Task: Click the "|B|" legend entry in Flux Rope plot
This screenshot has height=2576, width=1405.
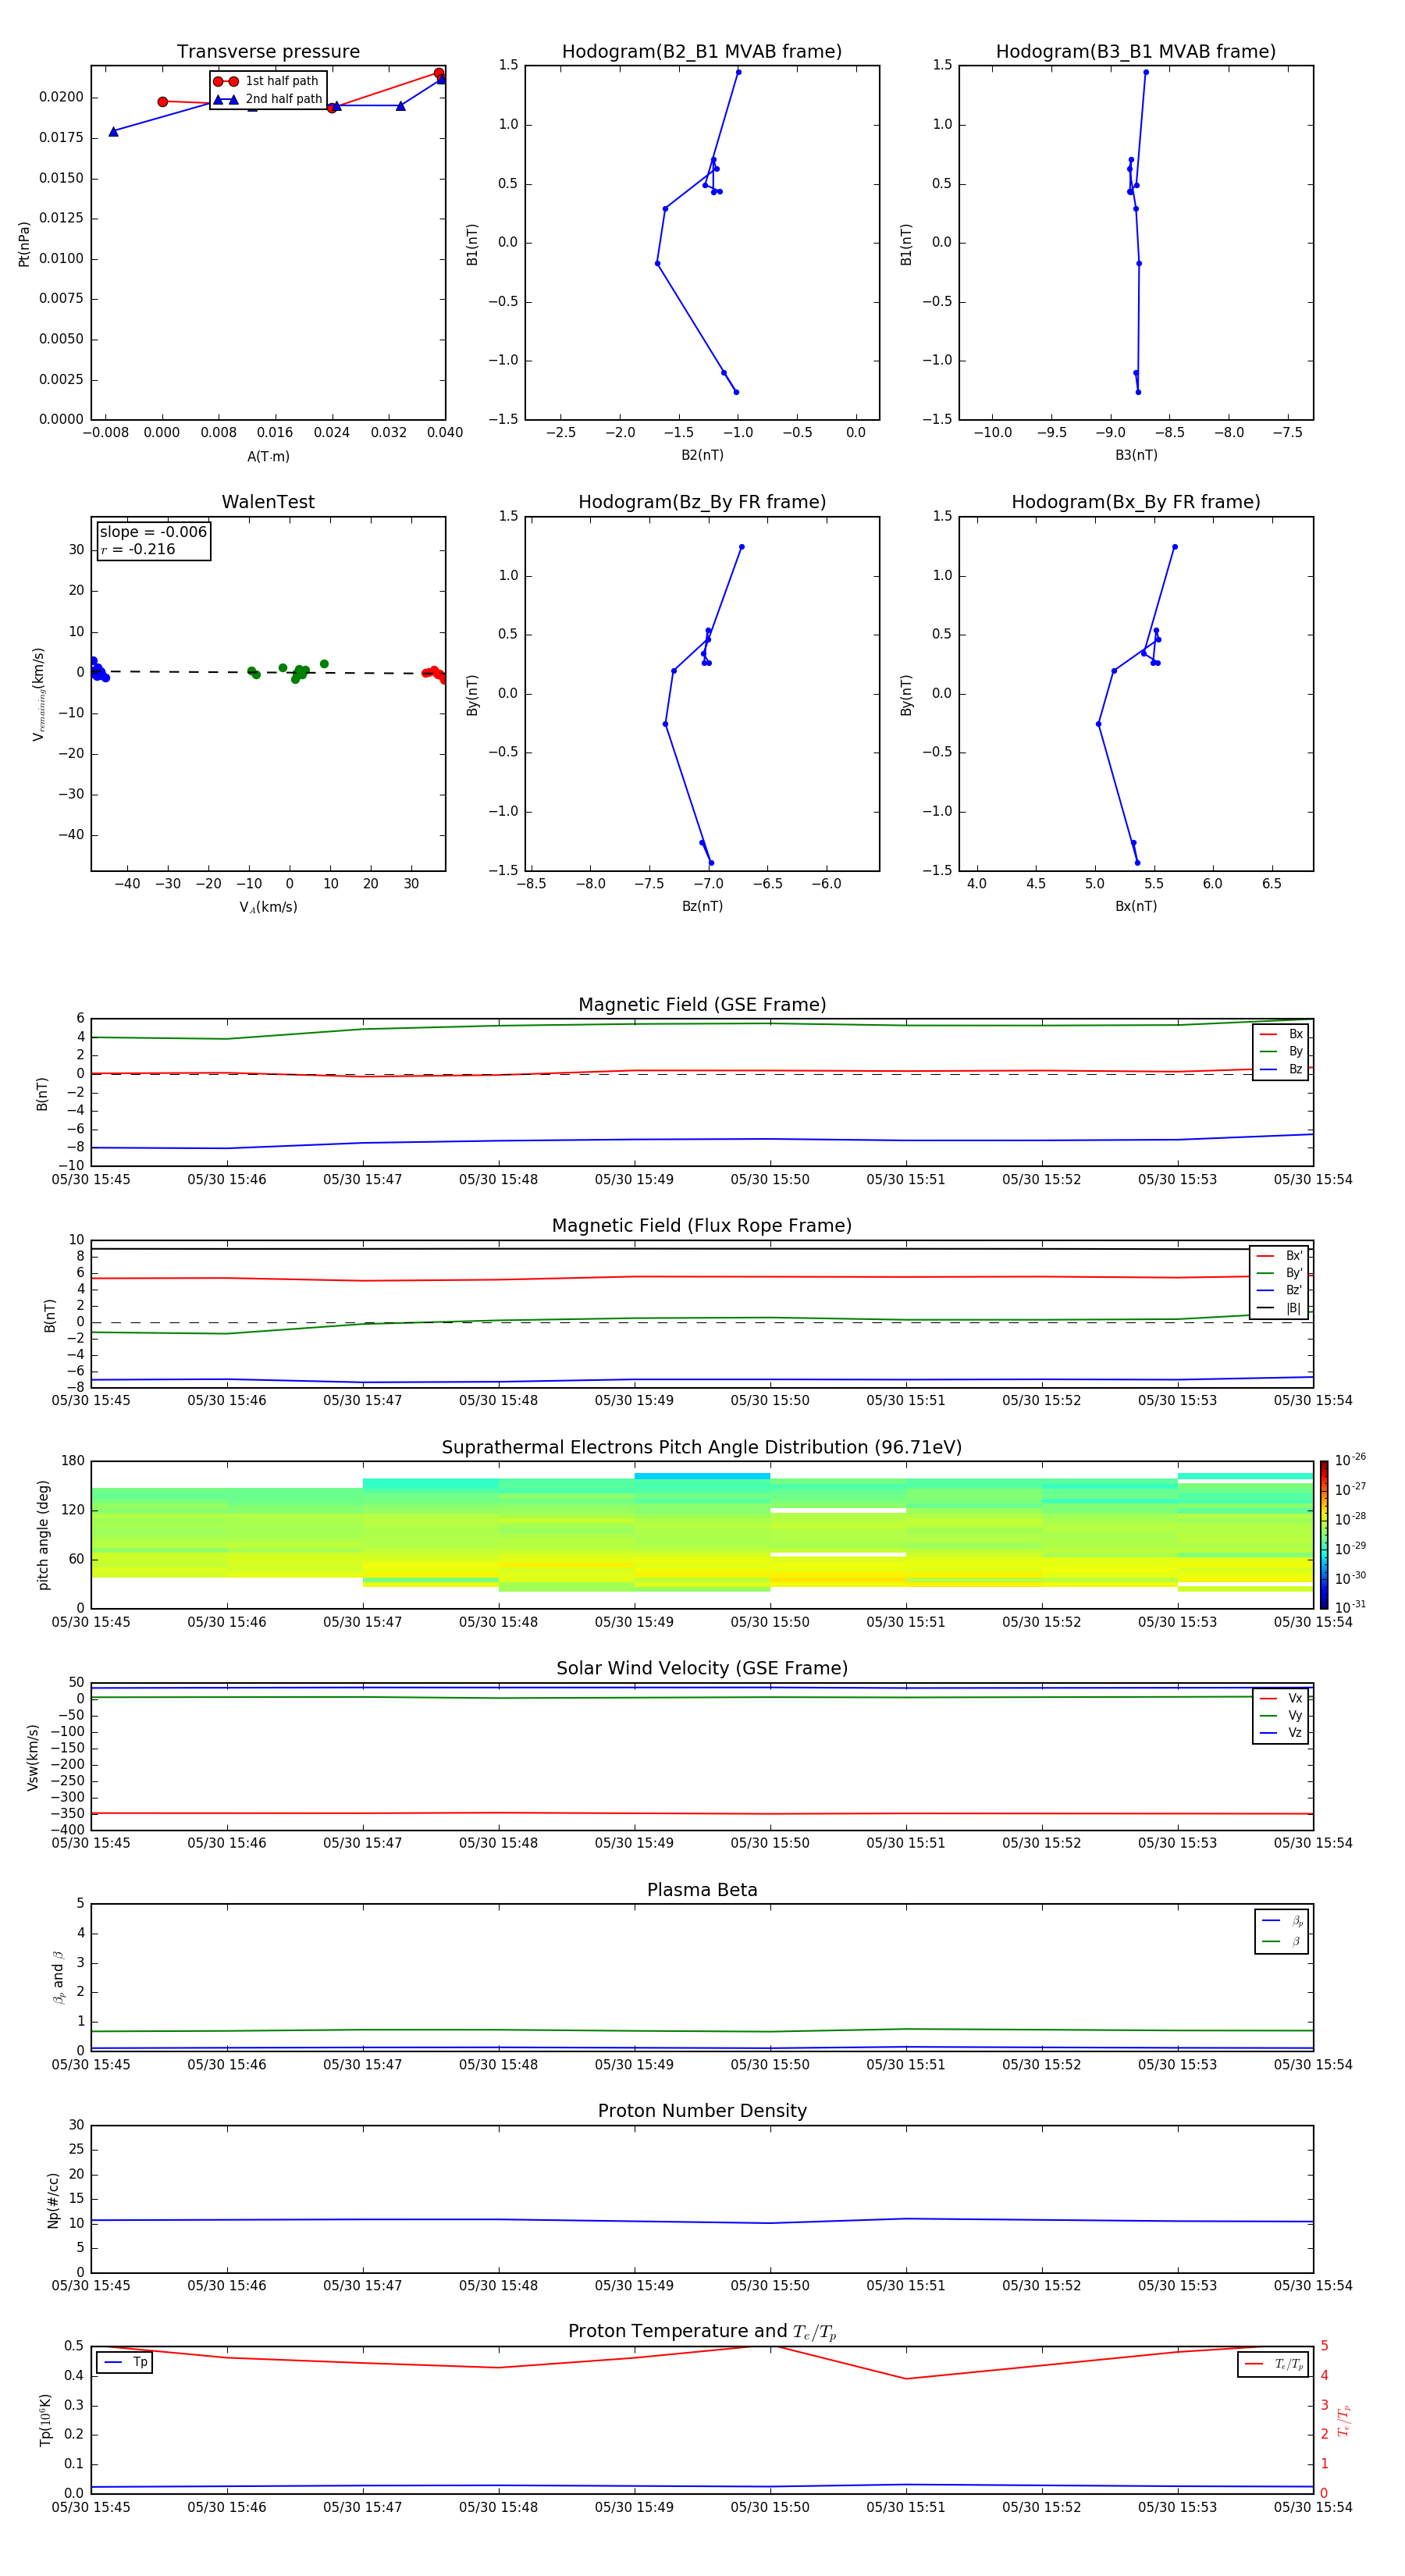Action: (x=1279, y=1308)
